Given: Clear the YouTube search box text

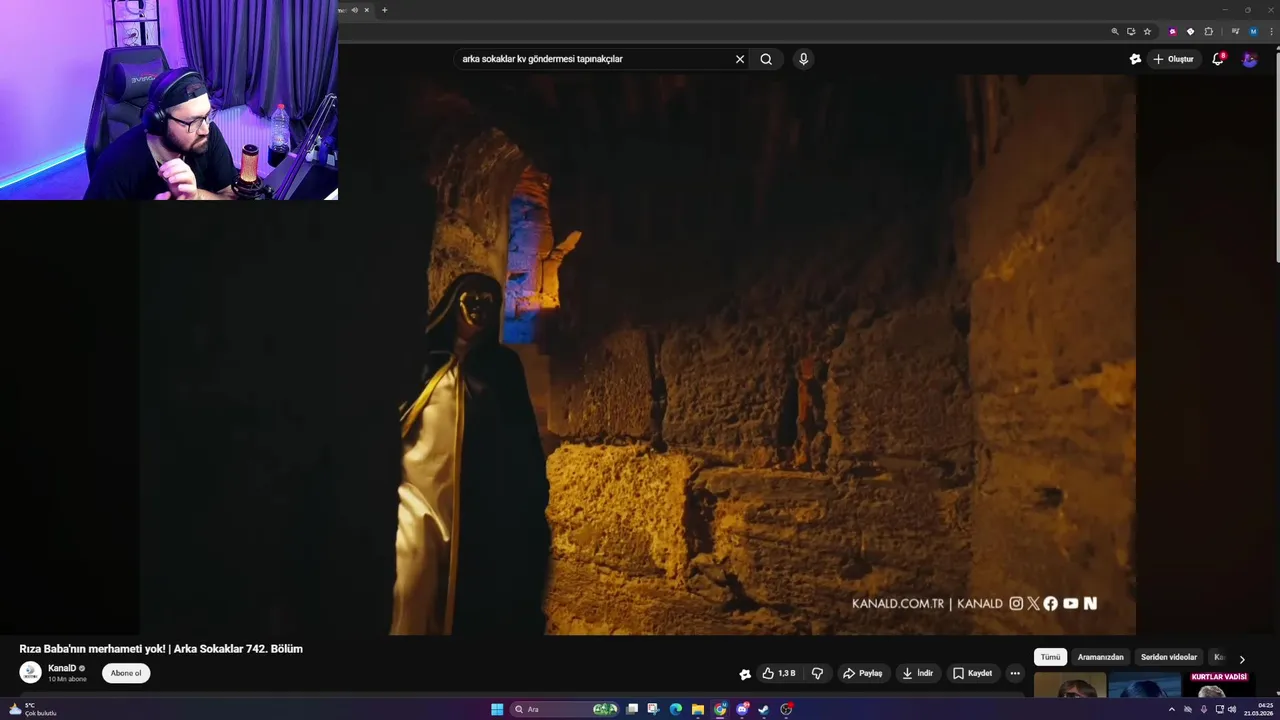Looking at the screenshot, I should tap(740, 59).
